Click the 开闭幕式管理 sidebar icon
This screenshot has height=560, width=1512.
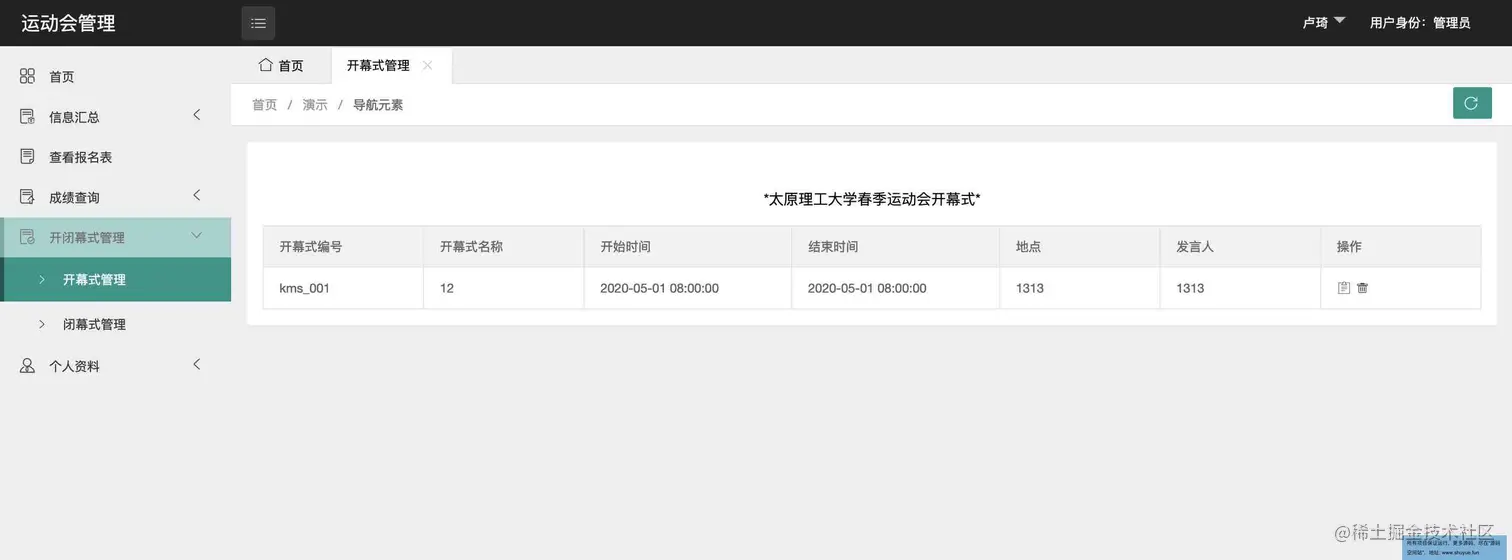(x=28, y=237)
